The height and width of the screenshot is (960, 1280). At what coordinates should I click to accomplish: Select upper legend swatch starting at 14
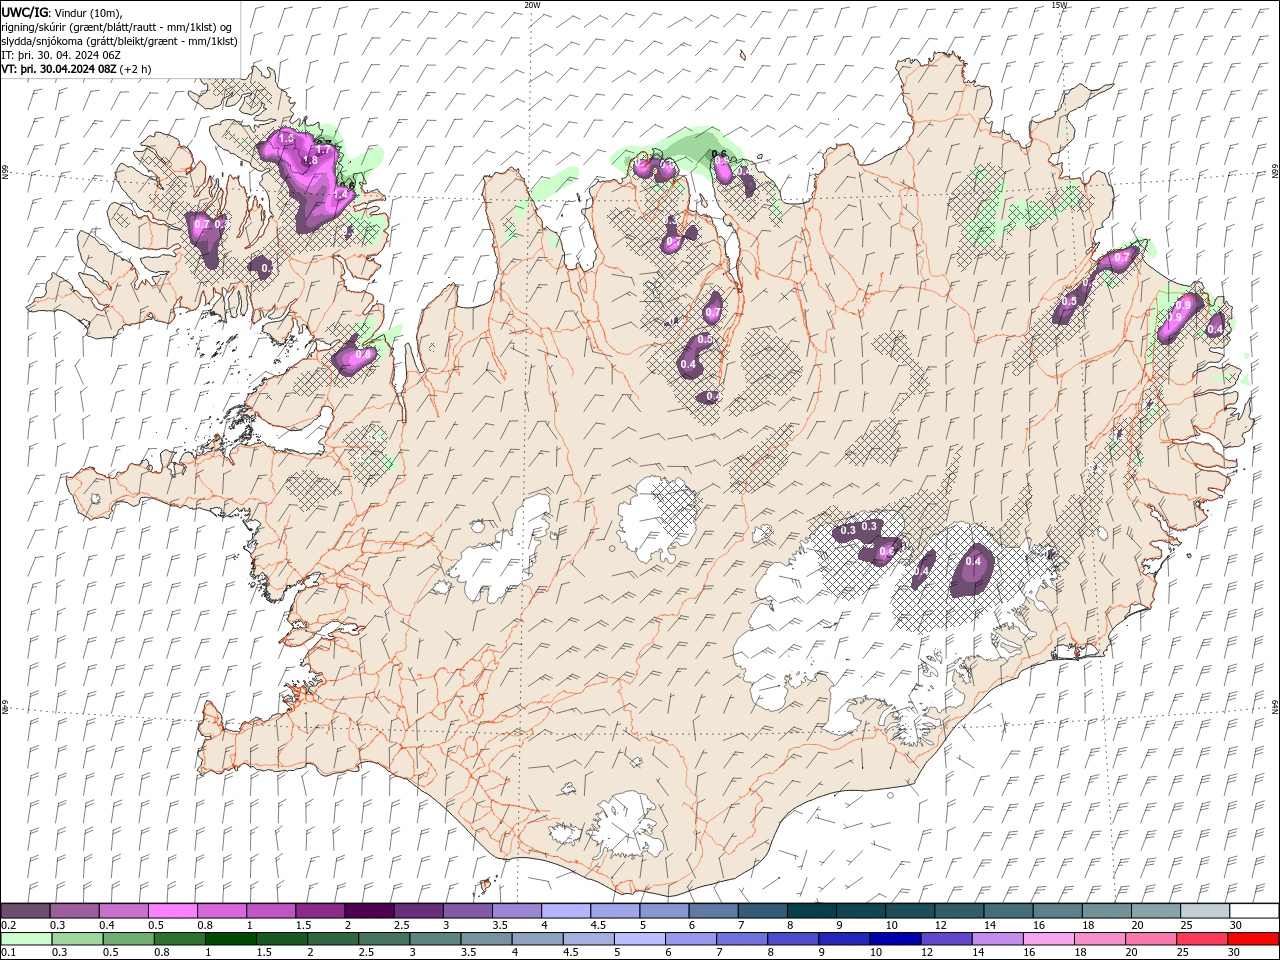(x=1008, y=911)
